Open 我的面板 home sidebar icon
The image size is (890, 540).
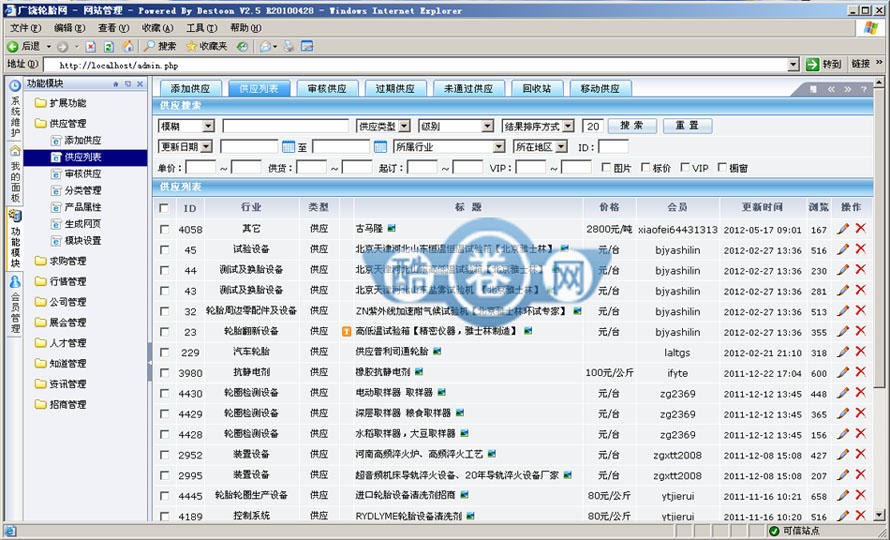point(15,151)
